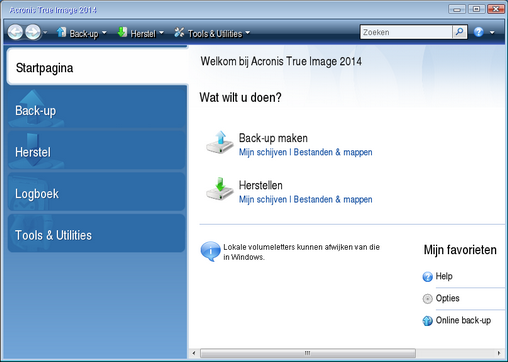Click the Mijn favorieten heading
The height and width of the screenshot is (362, 508).
point(460,250)
